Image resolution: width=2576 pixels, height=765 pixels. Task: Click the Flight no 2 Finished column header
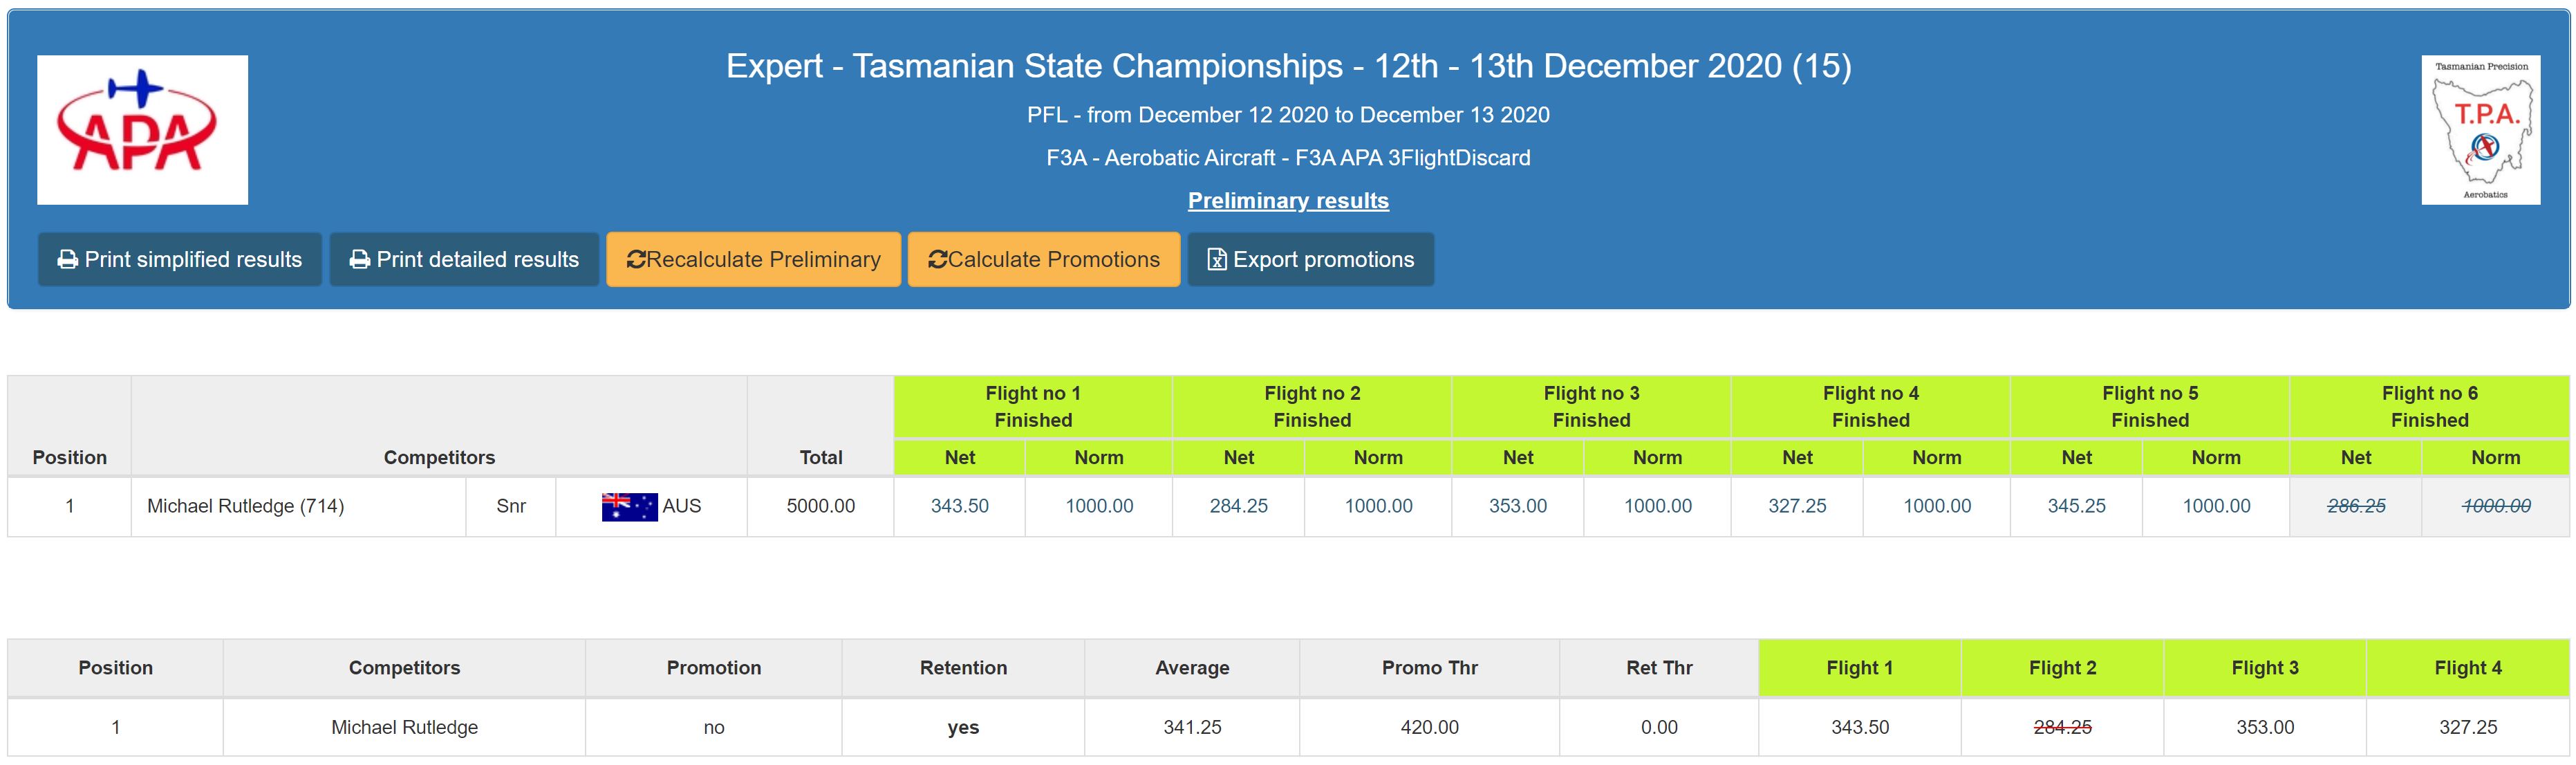[x=1312, y=407]
